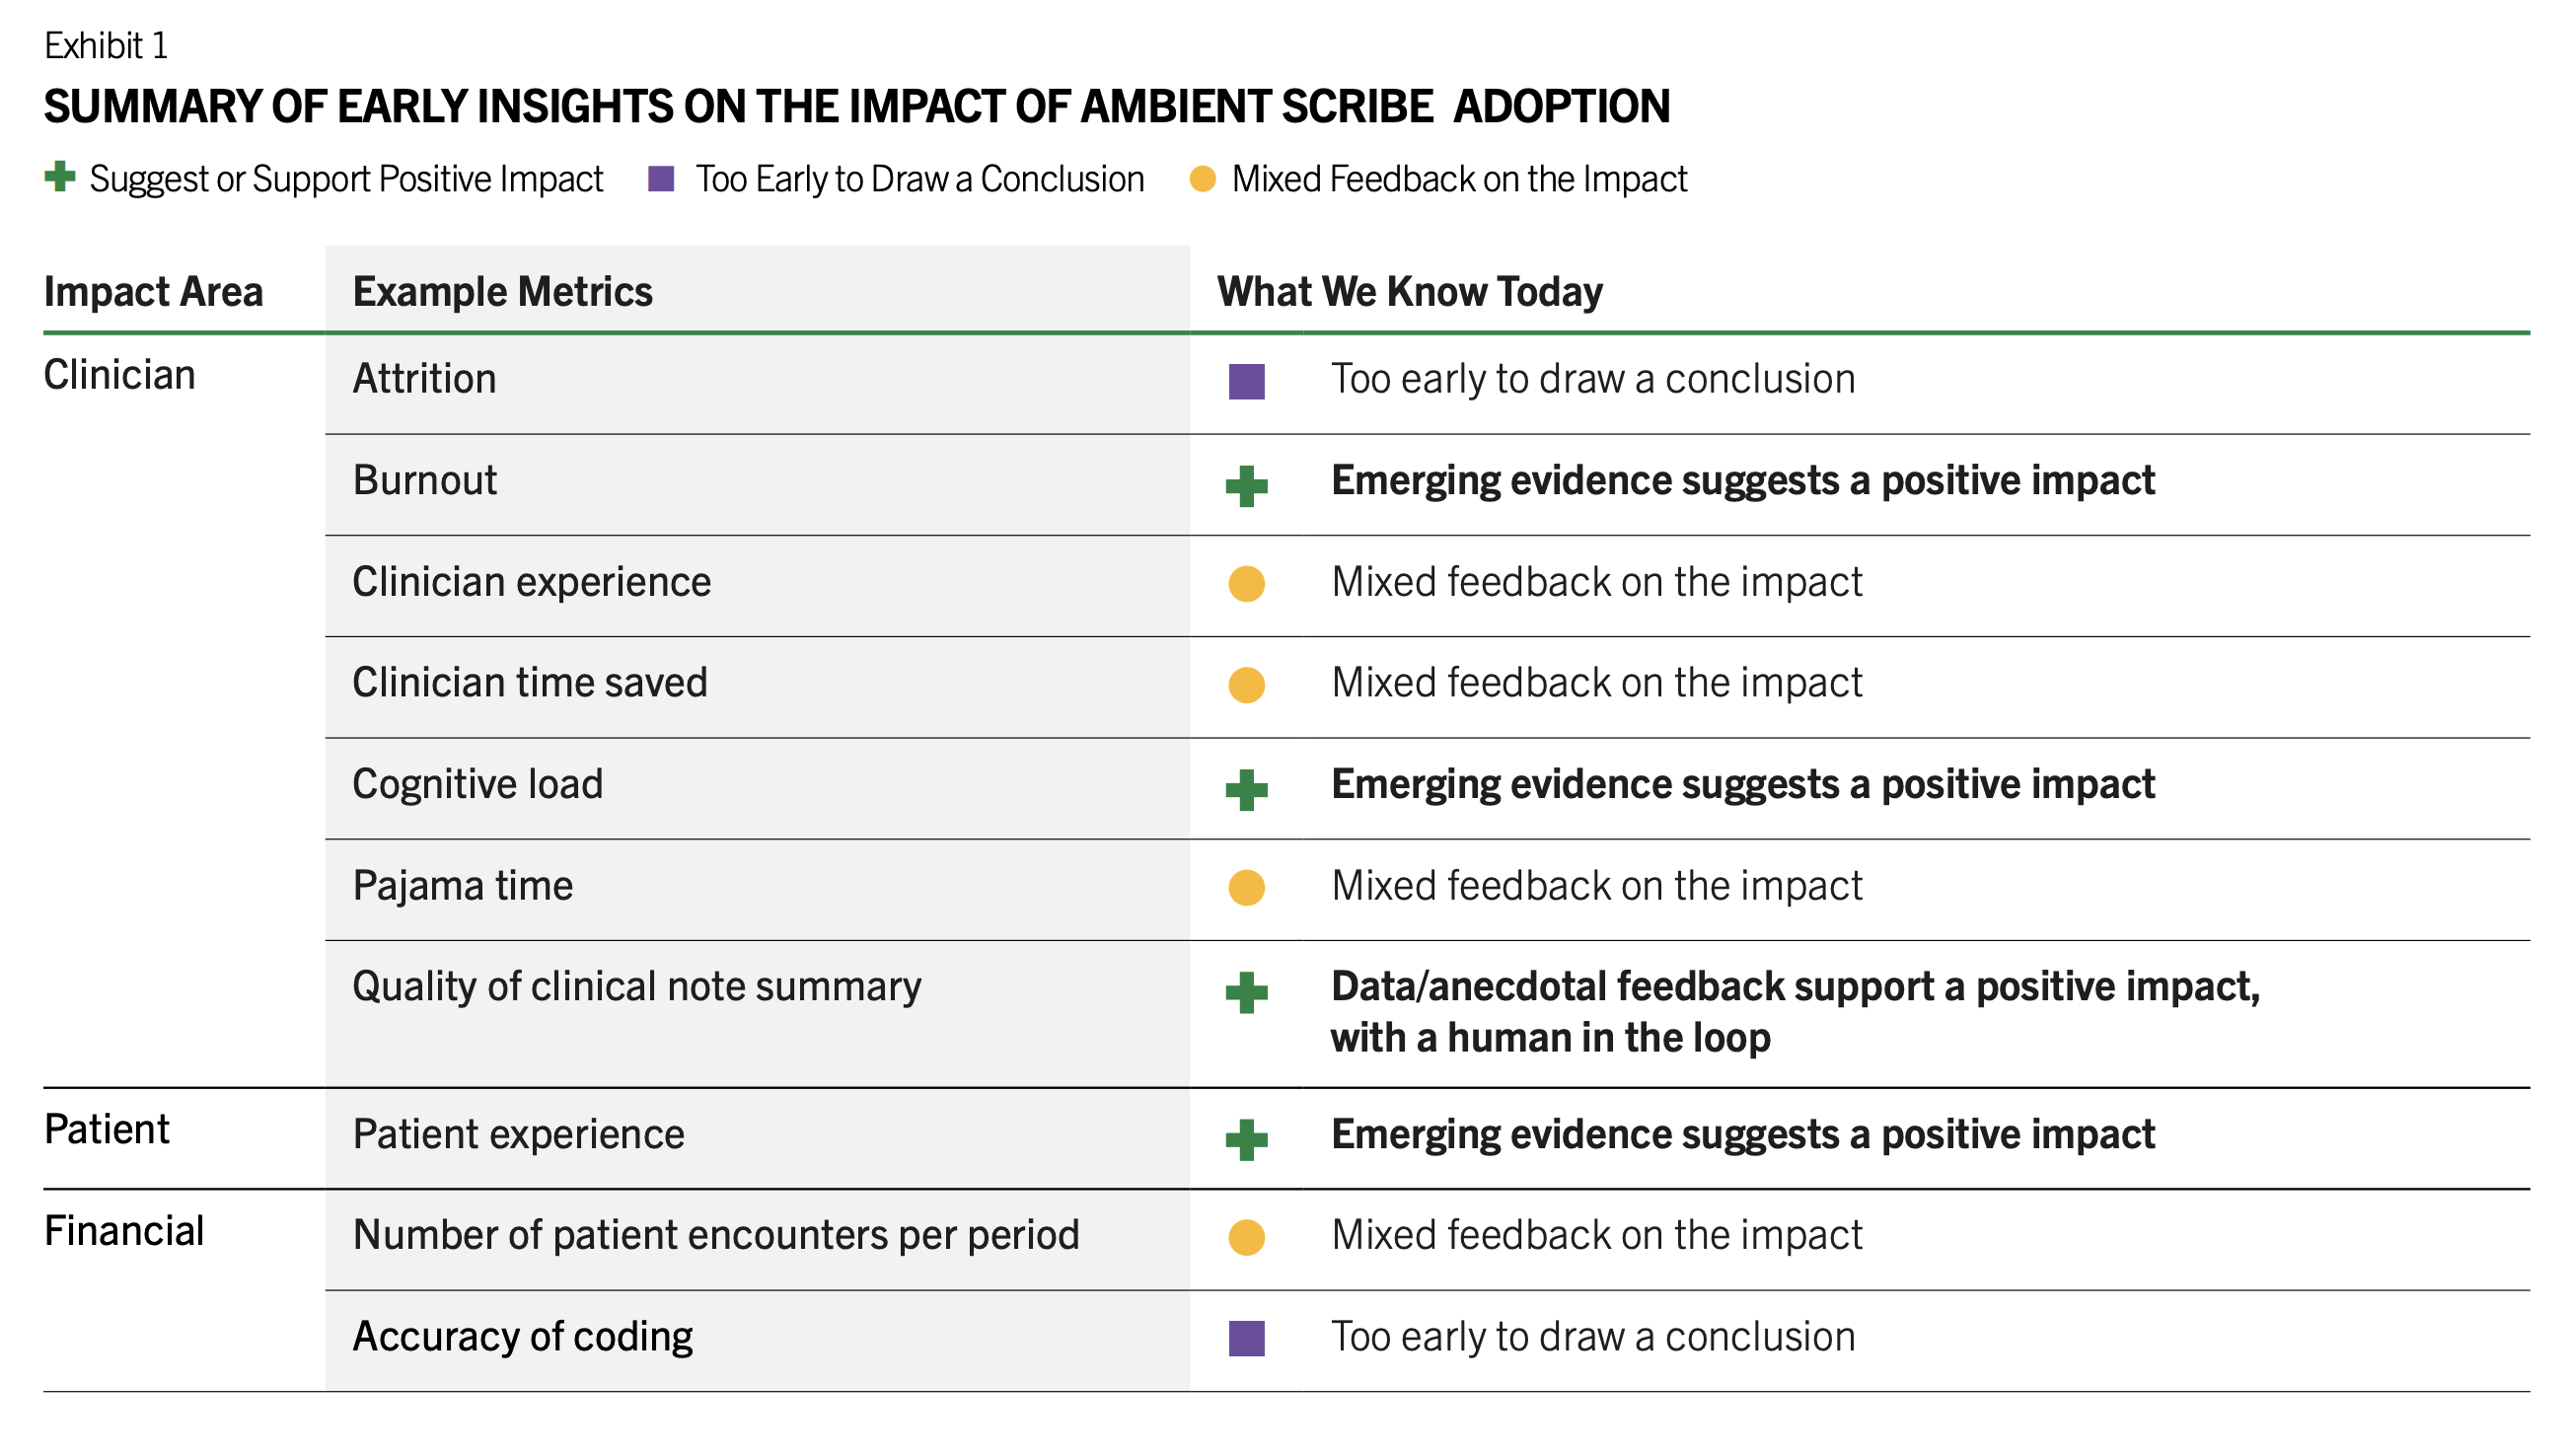
Task: Click the purple square icon in the legend
Action: point(661,179)
